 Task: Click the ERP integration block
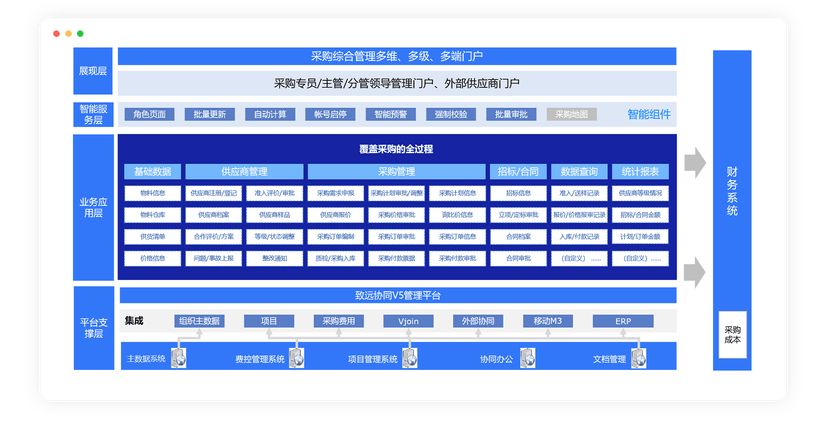[623, 321]
